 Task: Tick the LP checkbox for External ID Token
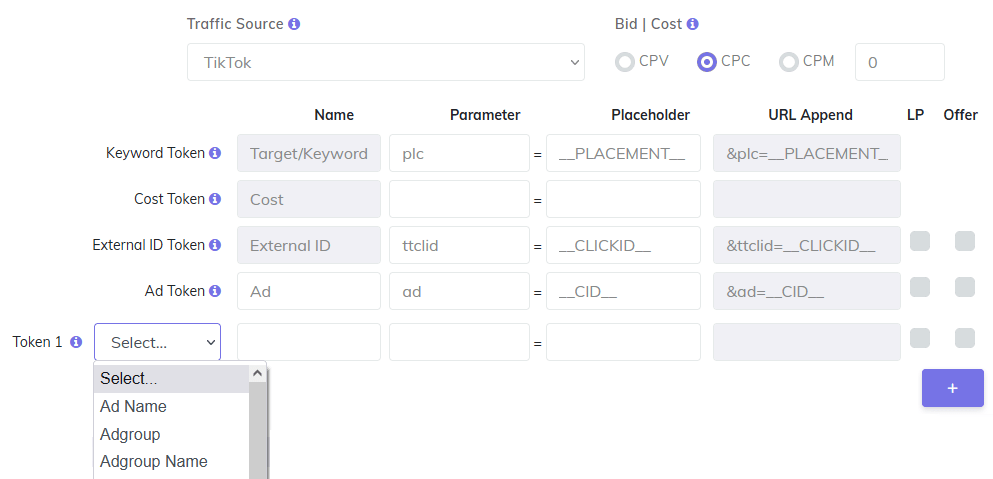(920, 241)
